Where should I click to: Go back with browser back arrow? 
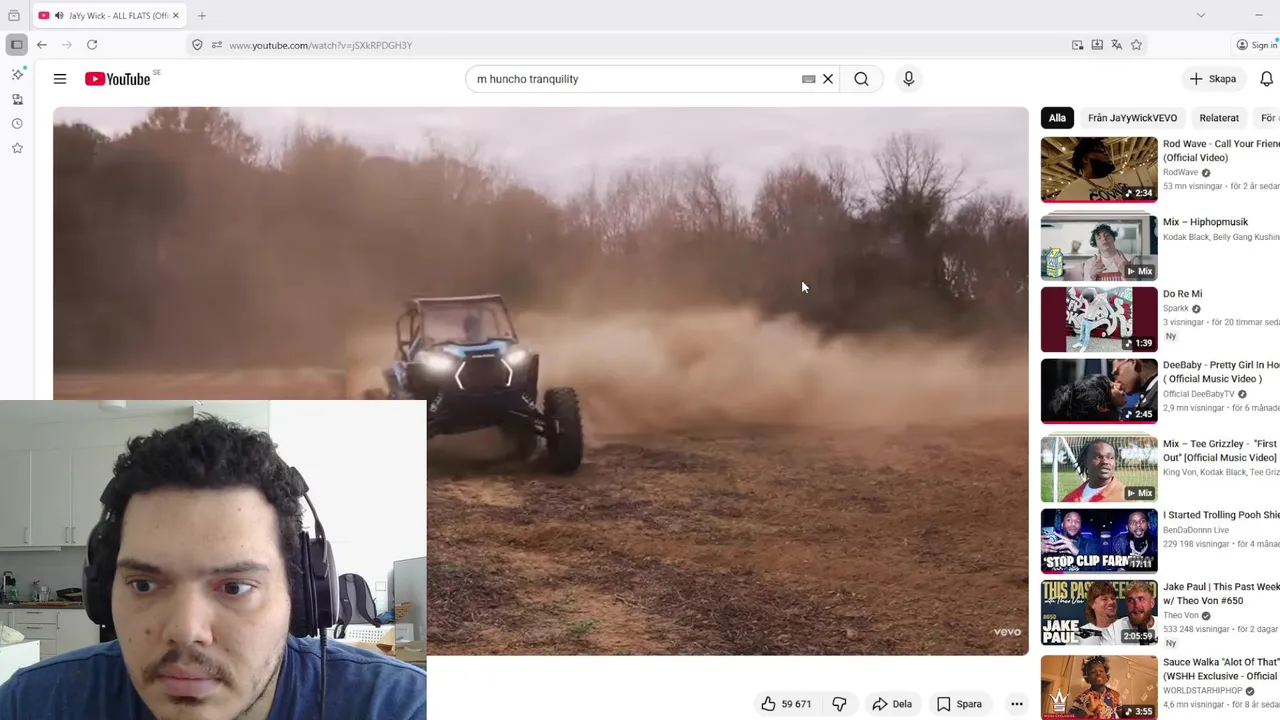[42, 45]
